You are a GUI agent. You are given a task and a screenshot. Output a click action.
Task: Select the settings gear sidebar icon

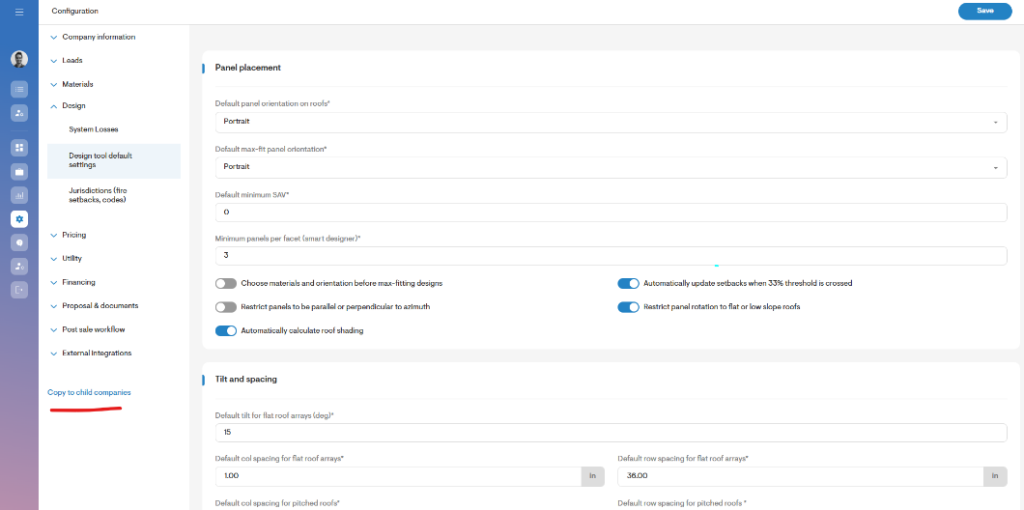19,218
